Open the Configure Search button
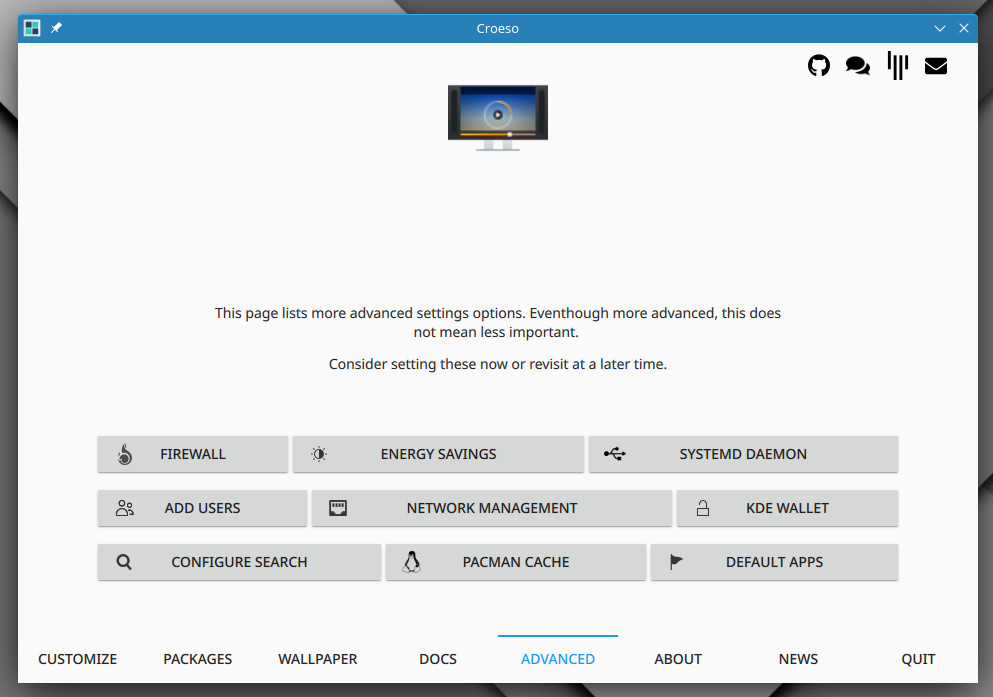 click(239, 562)
